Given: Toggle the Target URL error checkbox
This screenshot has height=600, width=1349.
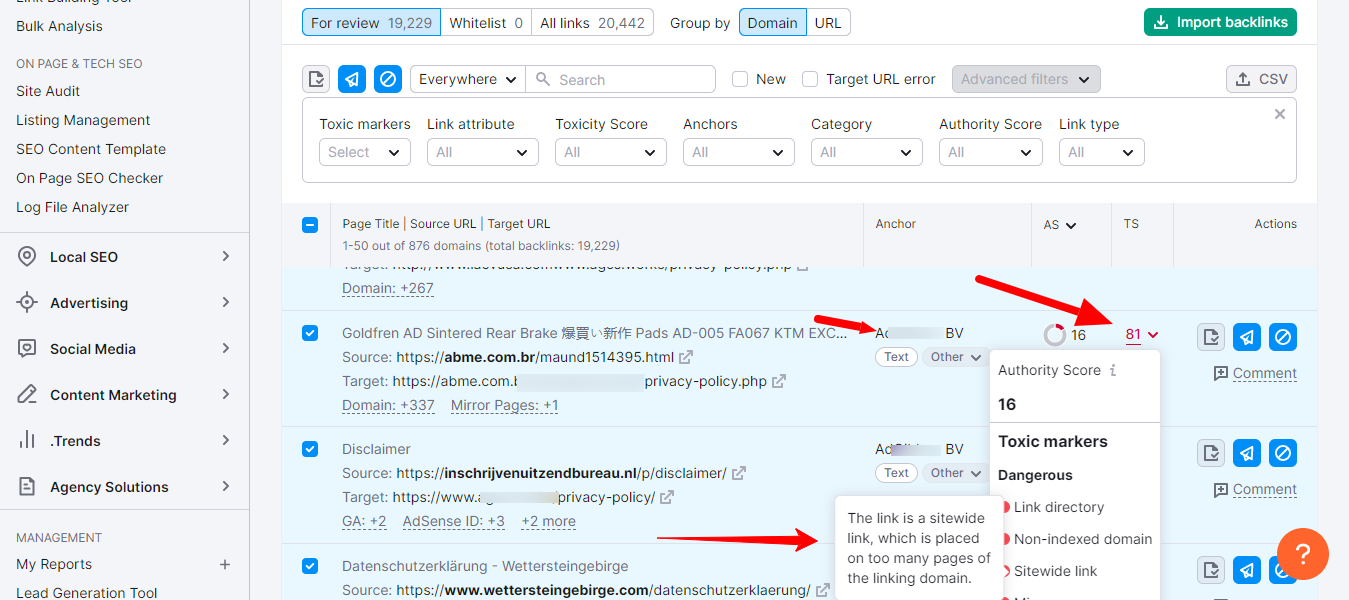Looking at the screenshot, I should (x=810, y=79).
